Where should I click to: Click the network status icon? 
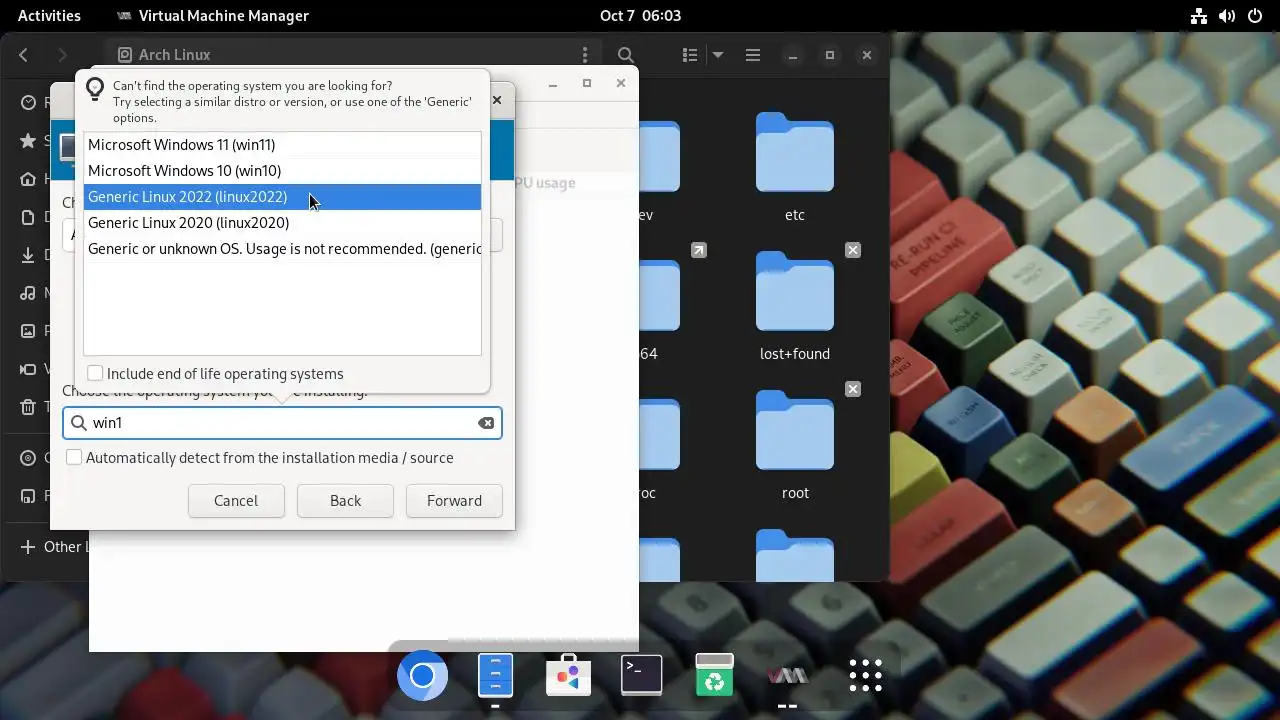[x=1199, y=16]
